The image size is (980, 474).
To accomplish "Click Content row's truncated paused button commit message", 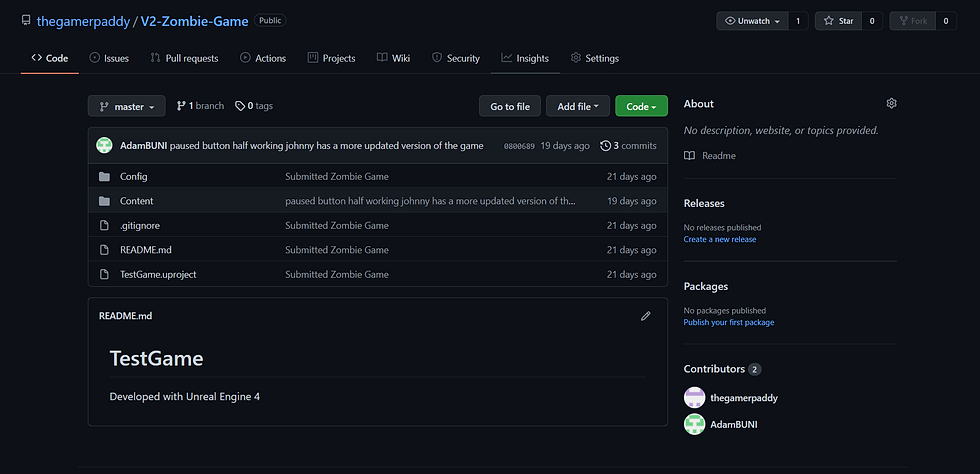I will (431, 201).
